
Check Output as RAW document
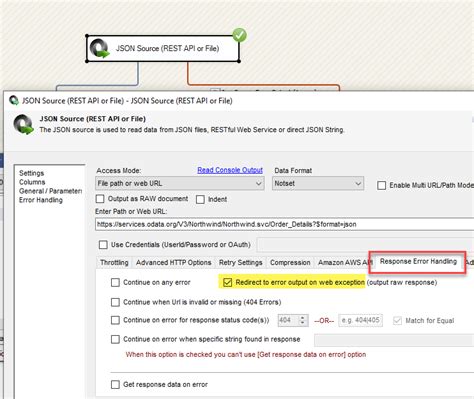point(100,199)
